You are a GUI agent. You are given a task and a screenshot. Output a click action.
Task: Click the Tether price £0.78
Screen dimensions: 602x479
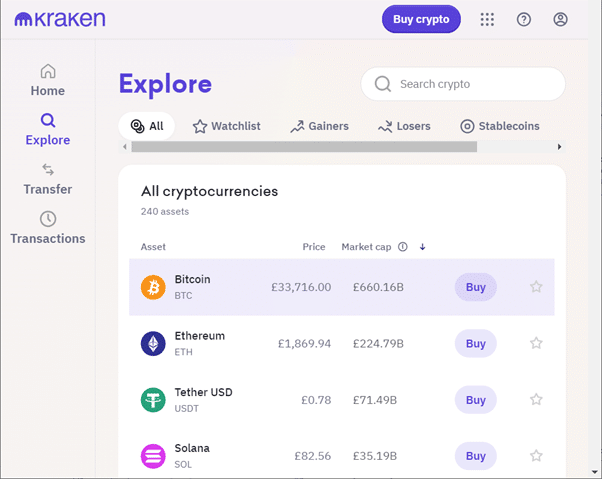tap(316, 400)
